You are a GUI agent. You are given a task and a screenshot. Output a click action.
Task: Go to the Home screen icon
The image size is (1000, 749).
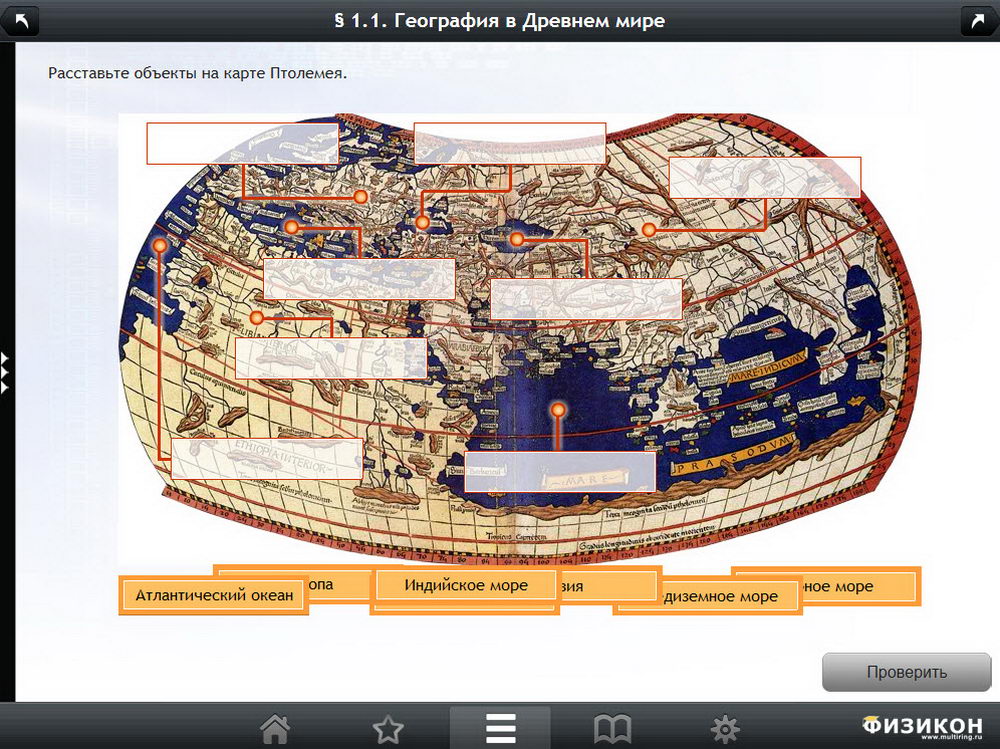[x=275, y=728]
